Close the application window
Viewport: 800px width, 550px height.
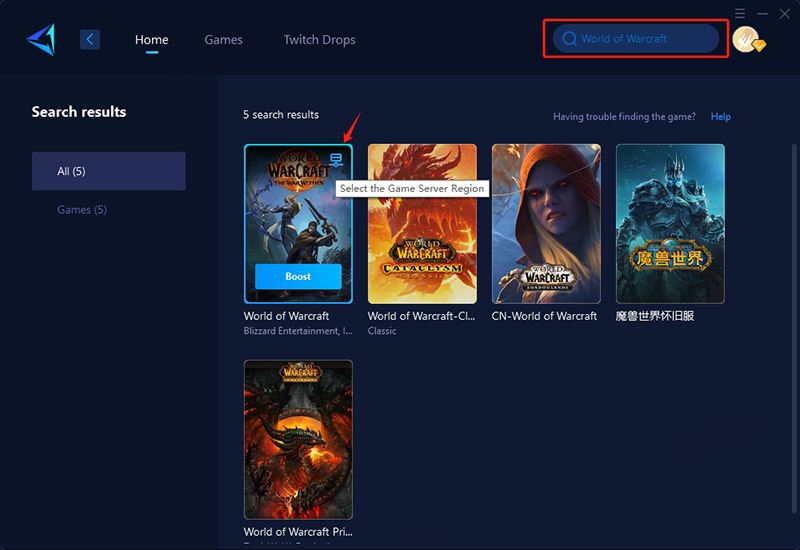[785, 13]
